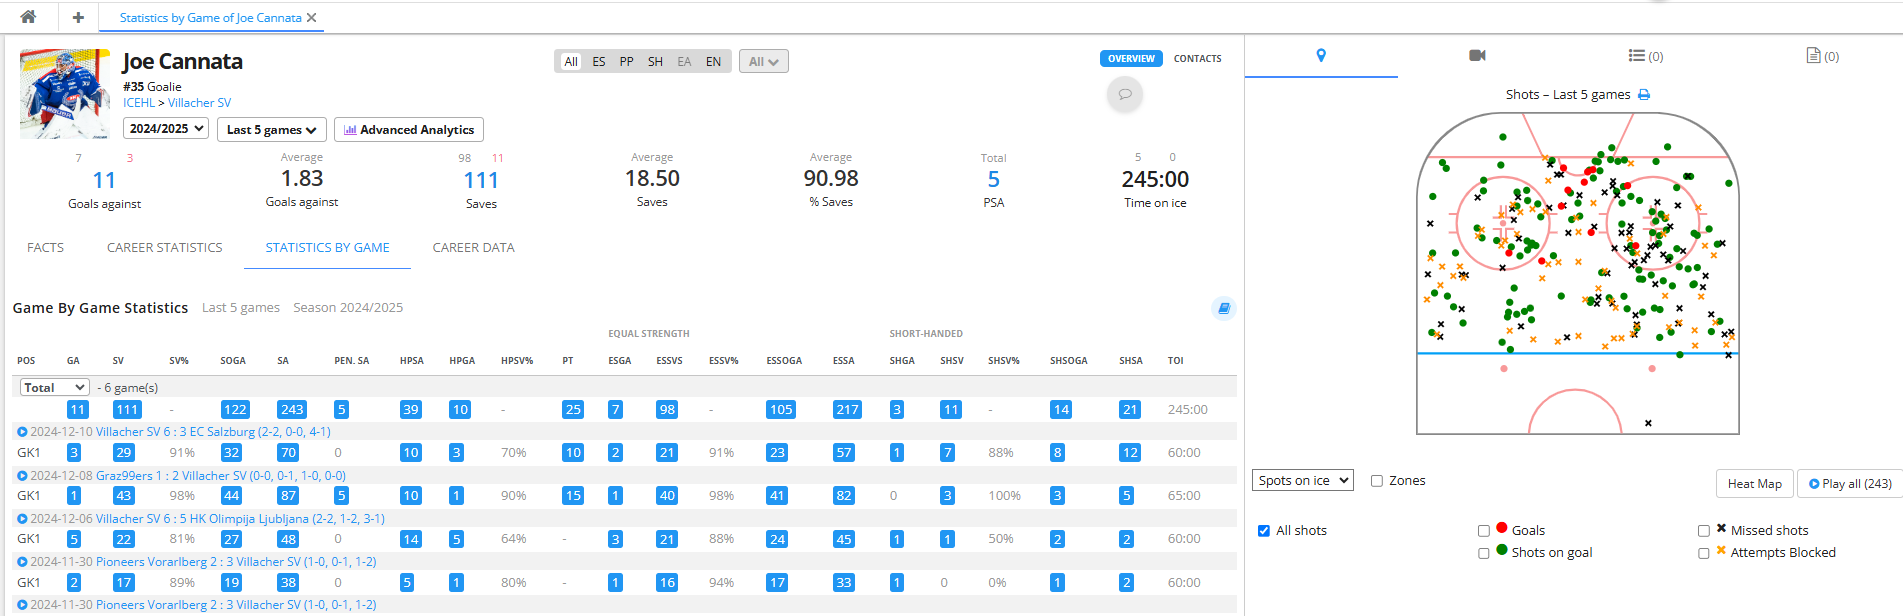The height and width of the screenshot is (616, 1903).
Task: Open the 2024/2025 season dropdown
Action: tap(166, 129)
